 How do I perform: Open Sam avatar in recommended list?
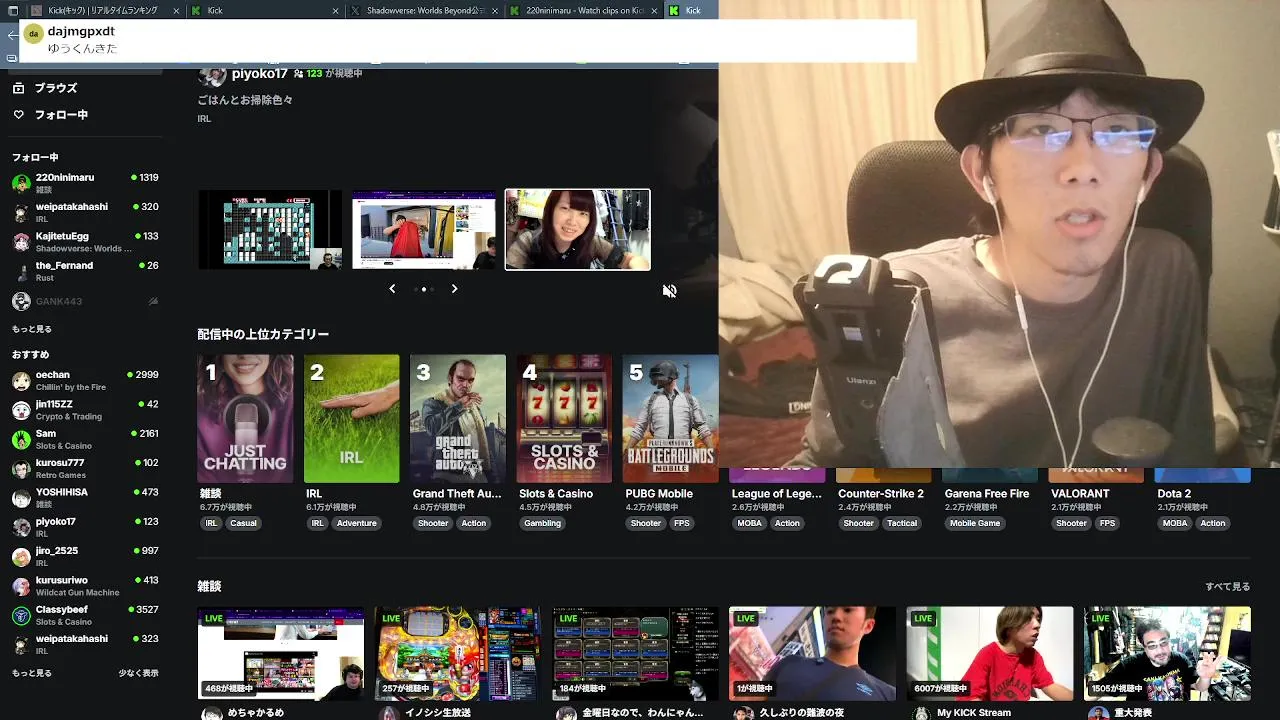tap(21, 439)
